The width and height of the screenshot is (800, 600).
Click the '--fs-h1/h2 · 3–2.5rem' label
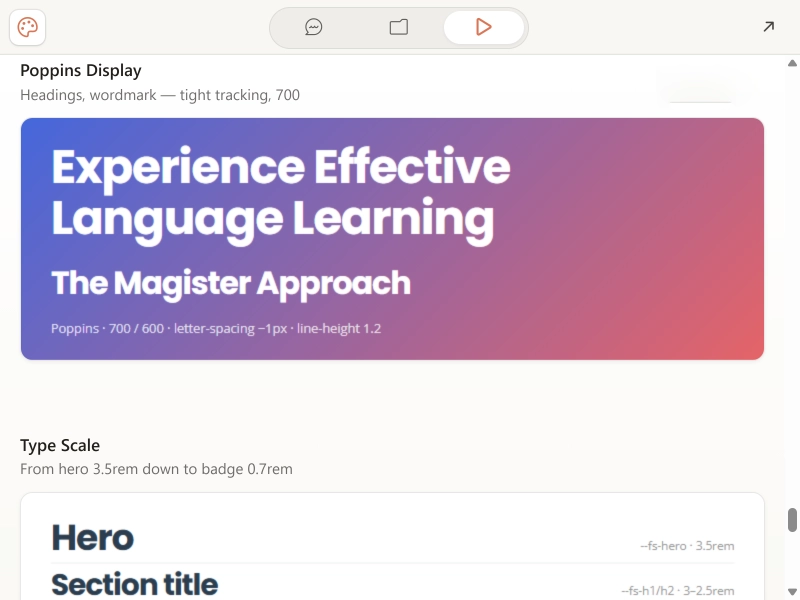[x=678, y=591]
